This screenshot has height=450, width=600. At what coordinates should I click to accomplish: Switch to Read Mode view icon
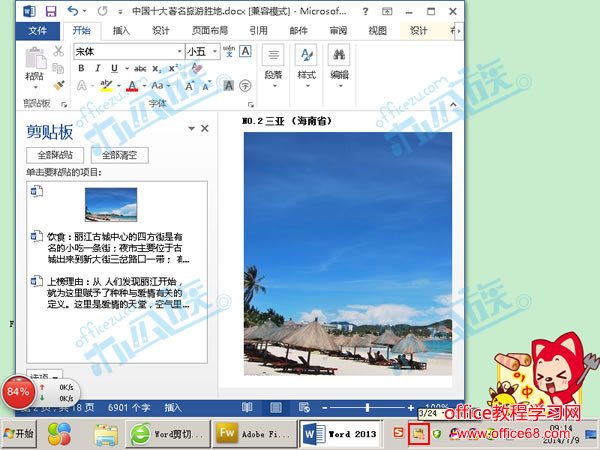point(247,408)
